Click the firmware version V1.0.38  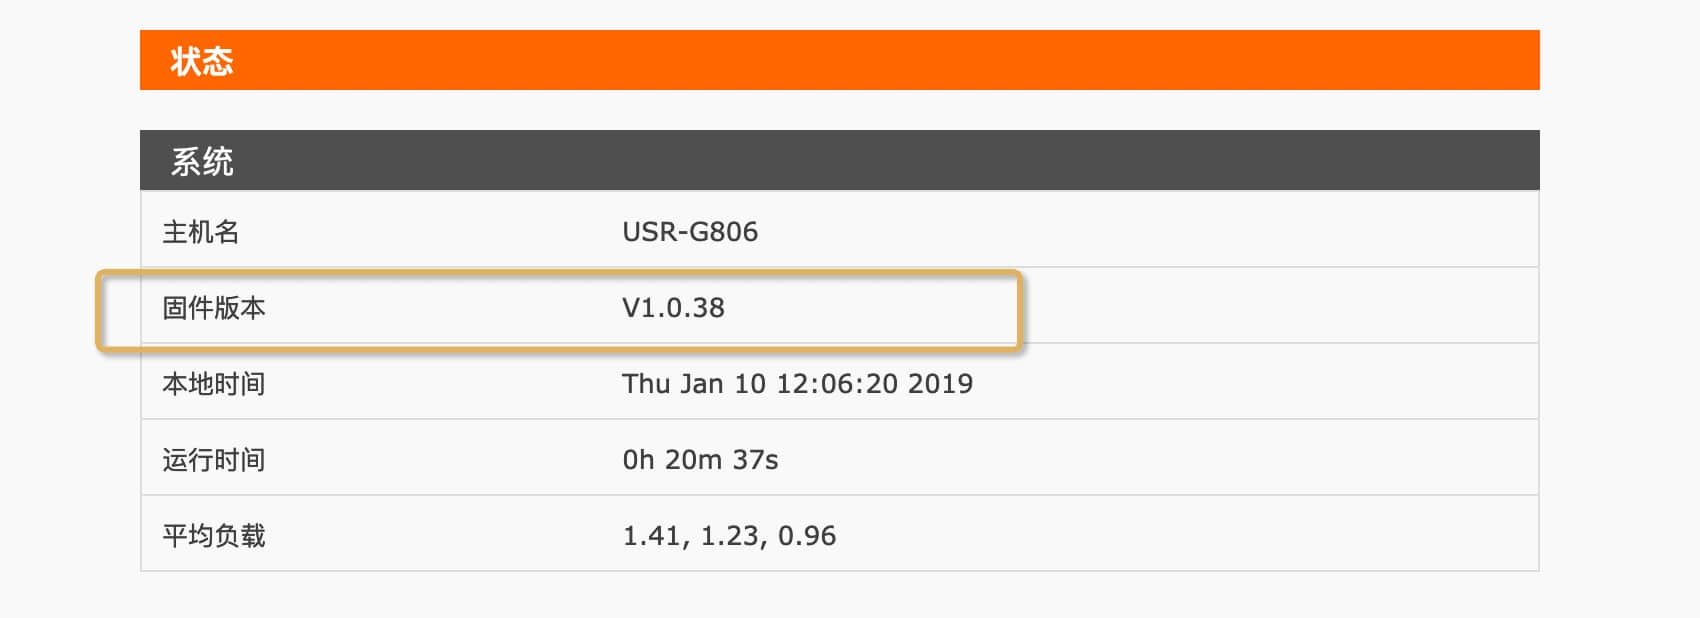point(673,308)
